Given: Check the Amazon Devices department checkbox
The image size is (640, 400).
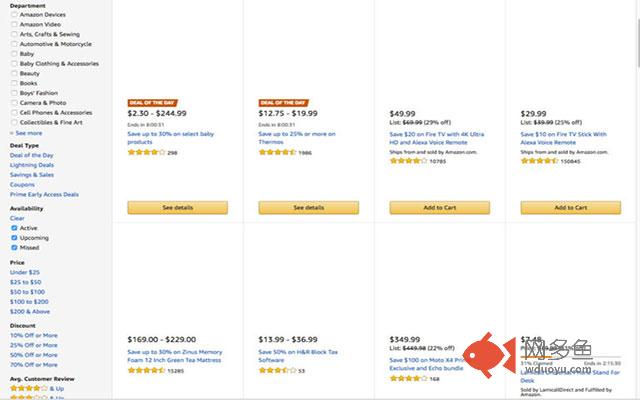Looking at the screenshot, I should point(14,14).
